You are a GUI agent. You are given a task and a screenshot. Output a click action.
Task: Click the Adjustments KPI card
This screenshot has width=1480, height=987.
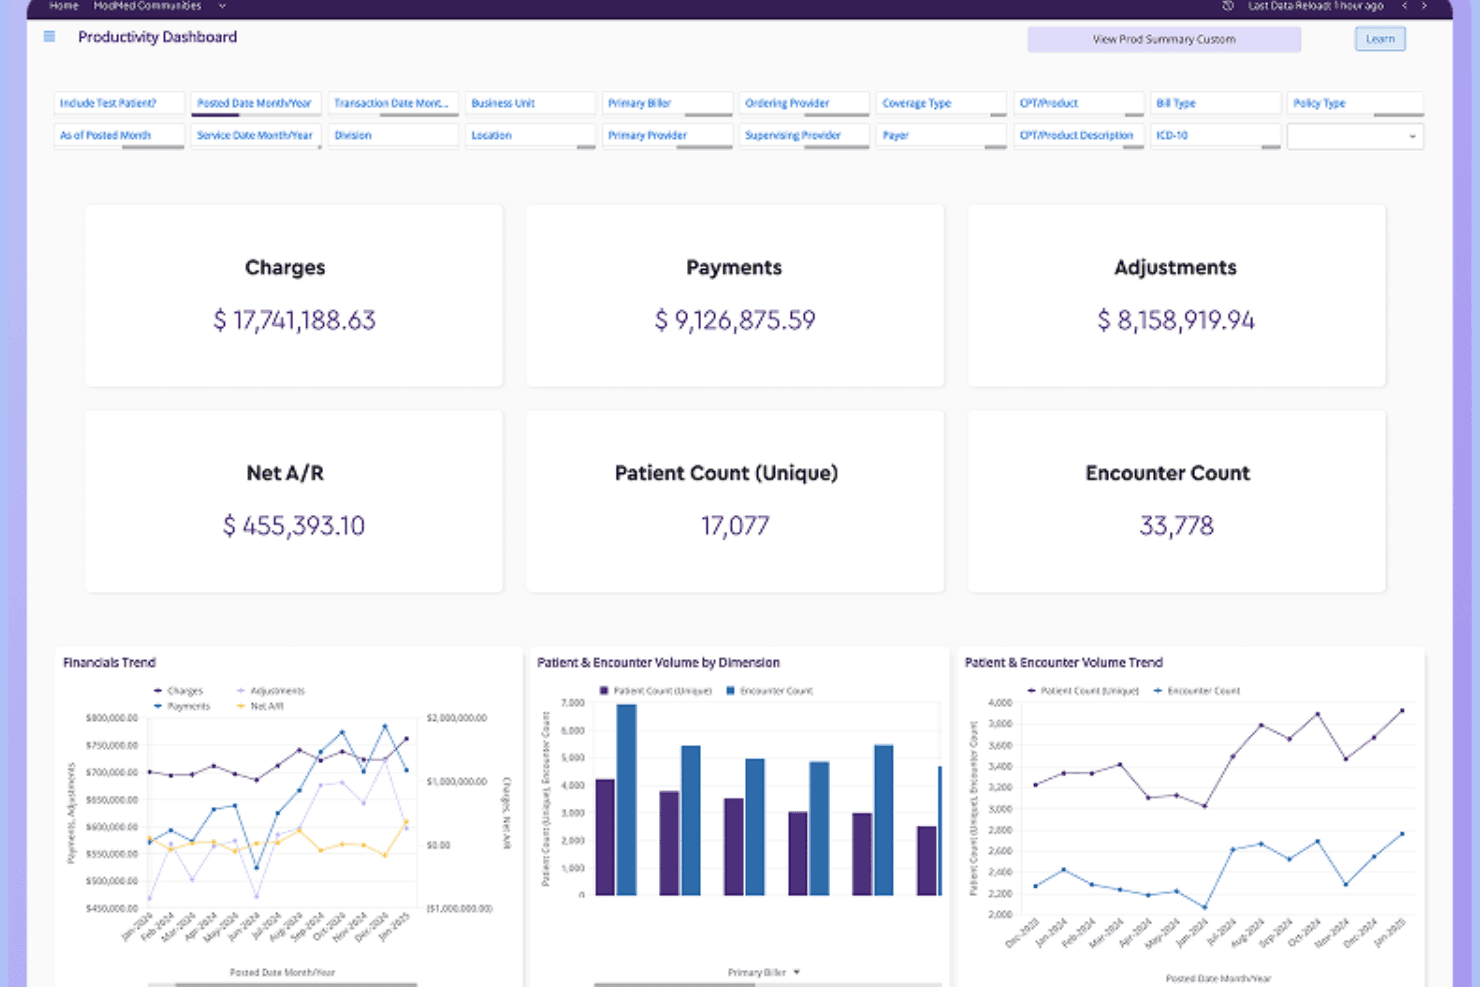click(1176, 296)
